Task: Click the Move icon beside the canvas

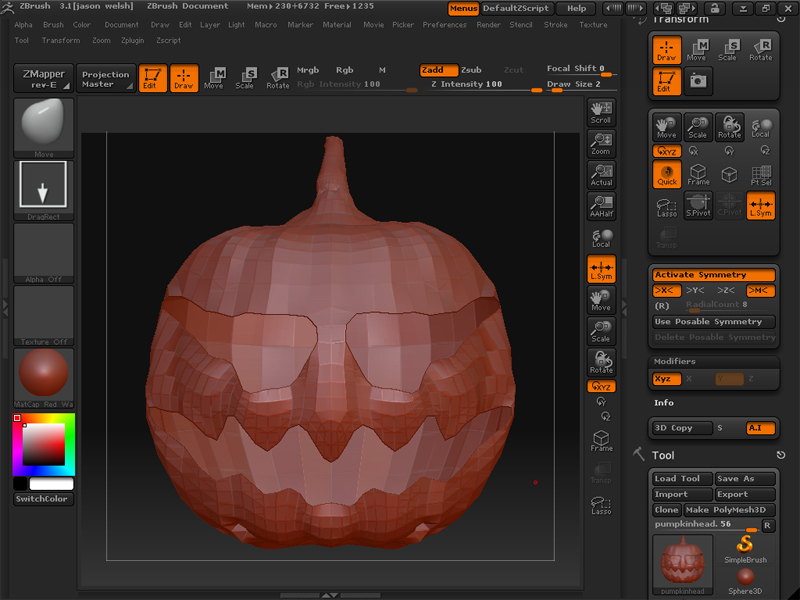Action: (601, 300)
